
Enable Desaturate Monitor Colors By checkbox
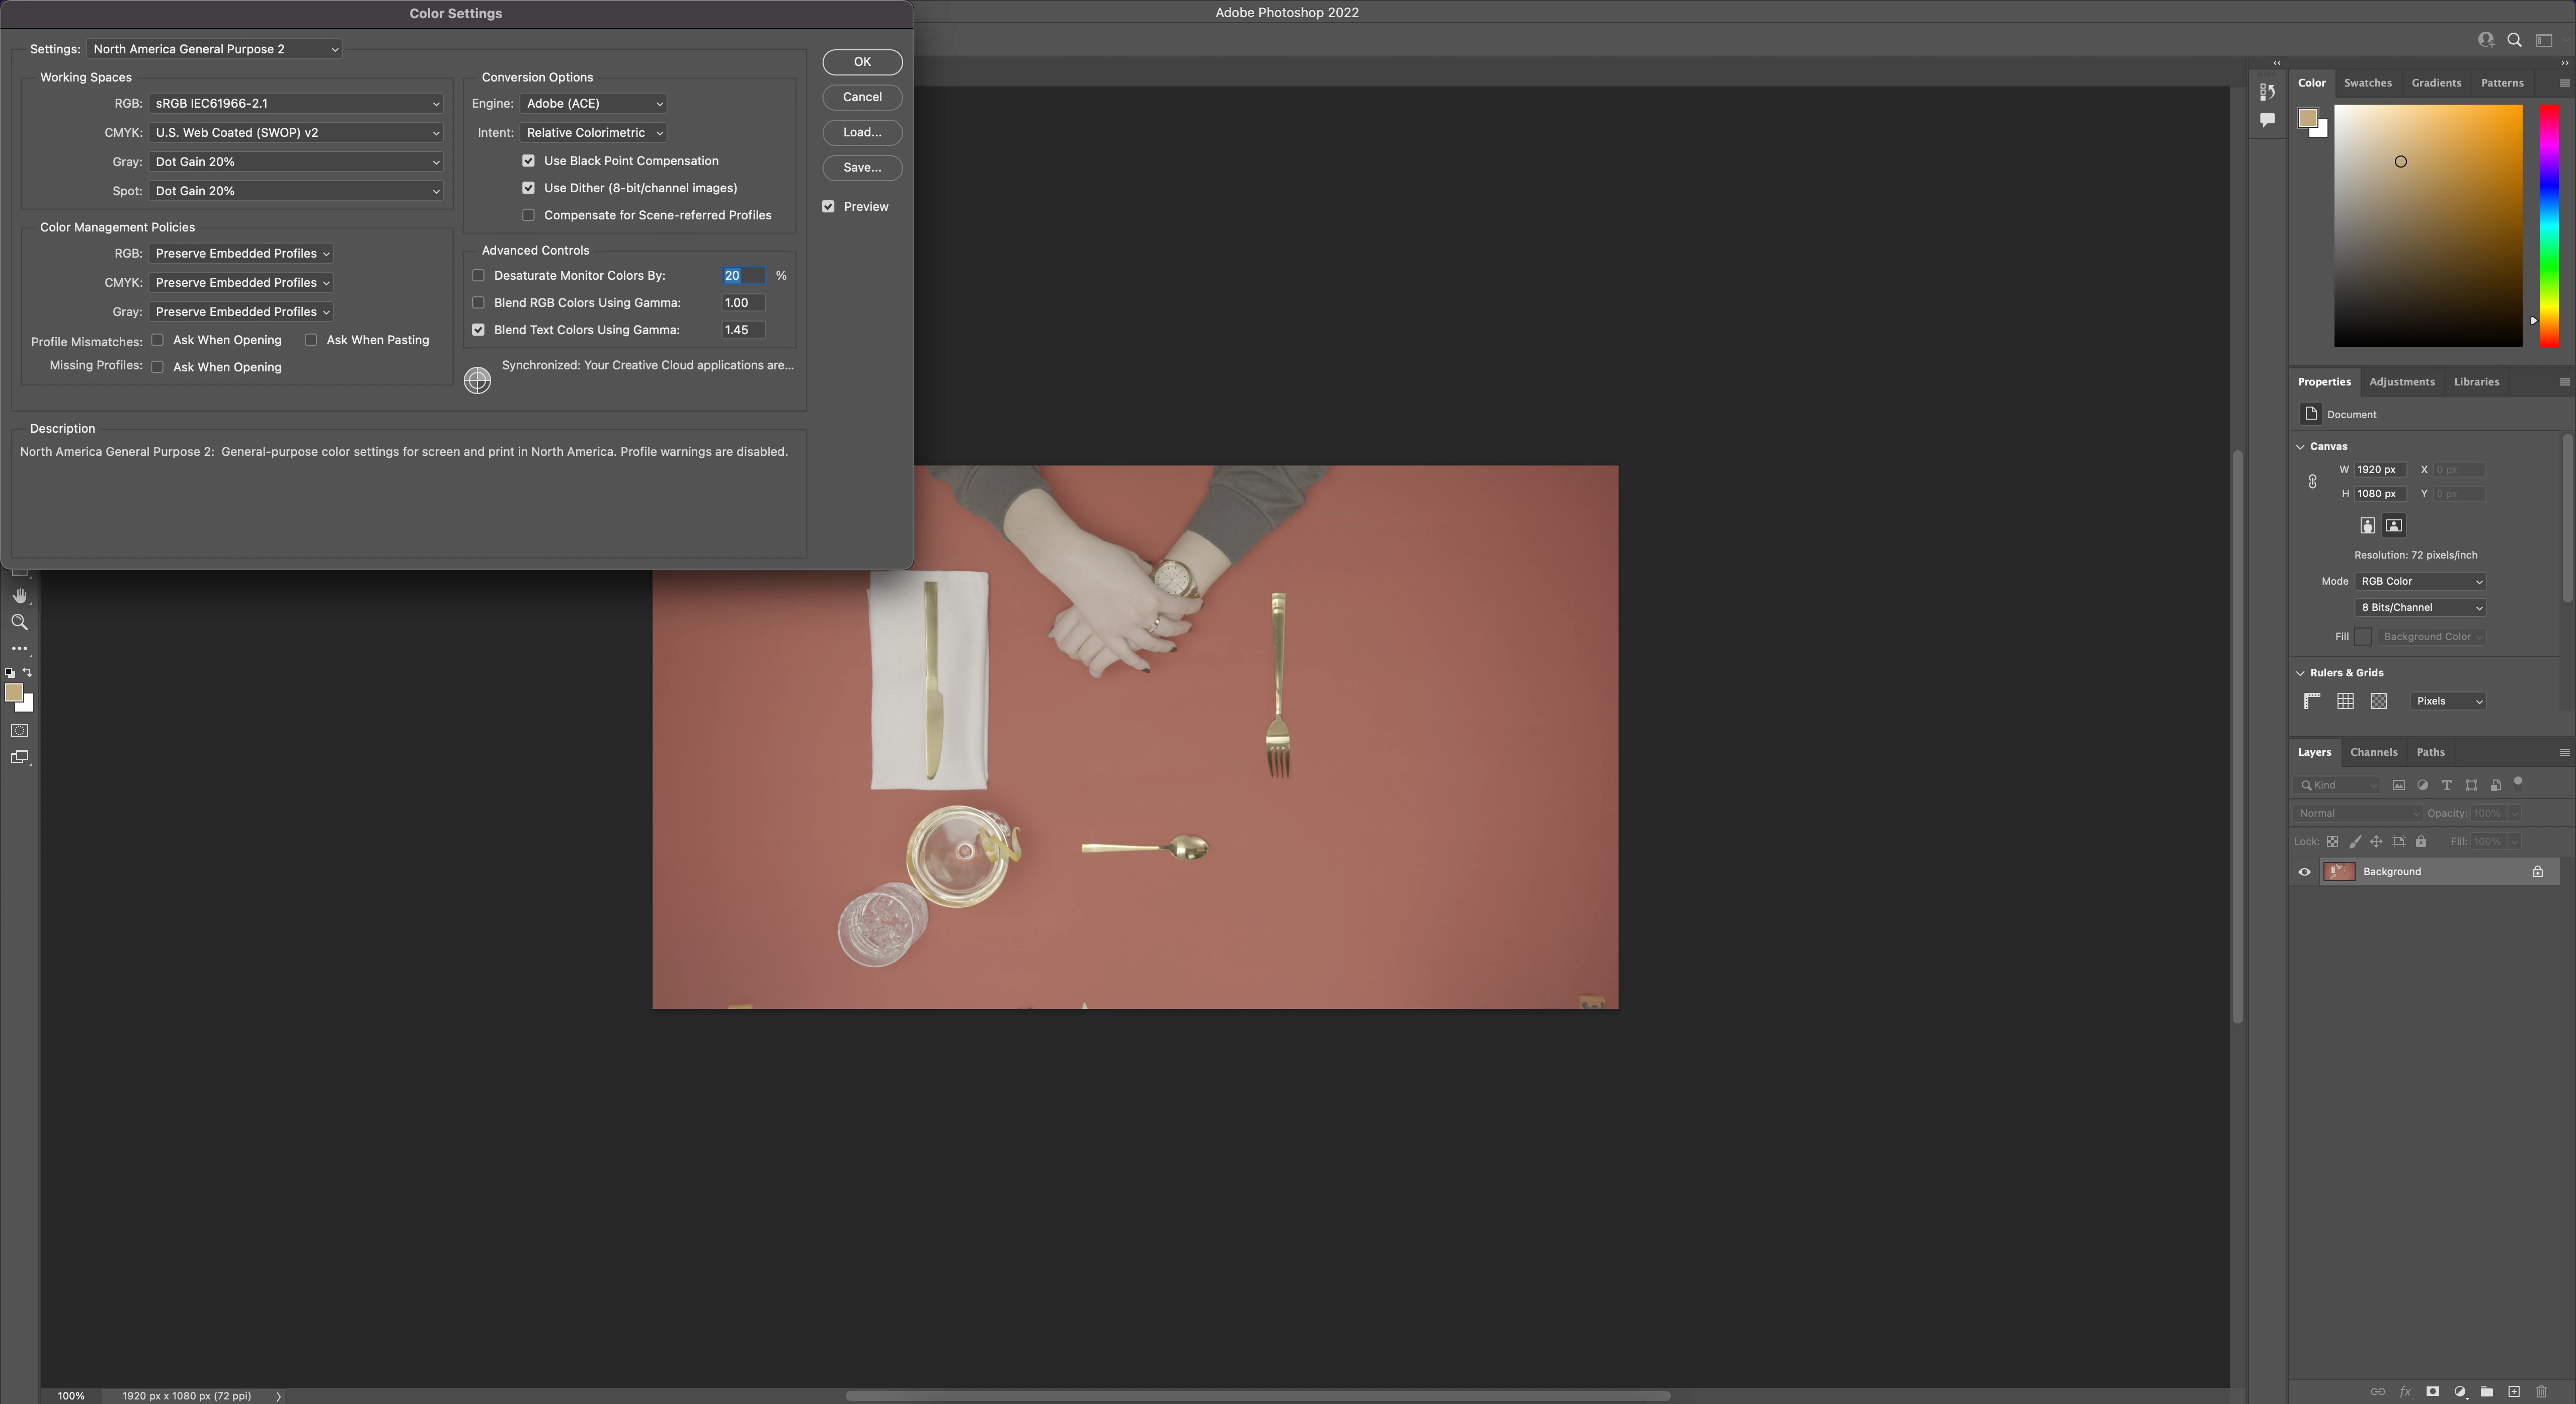[x=478, y=276]
